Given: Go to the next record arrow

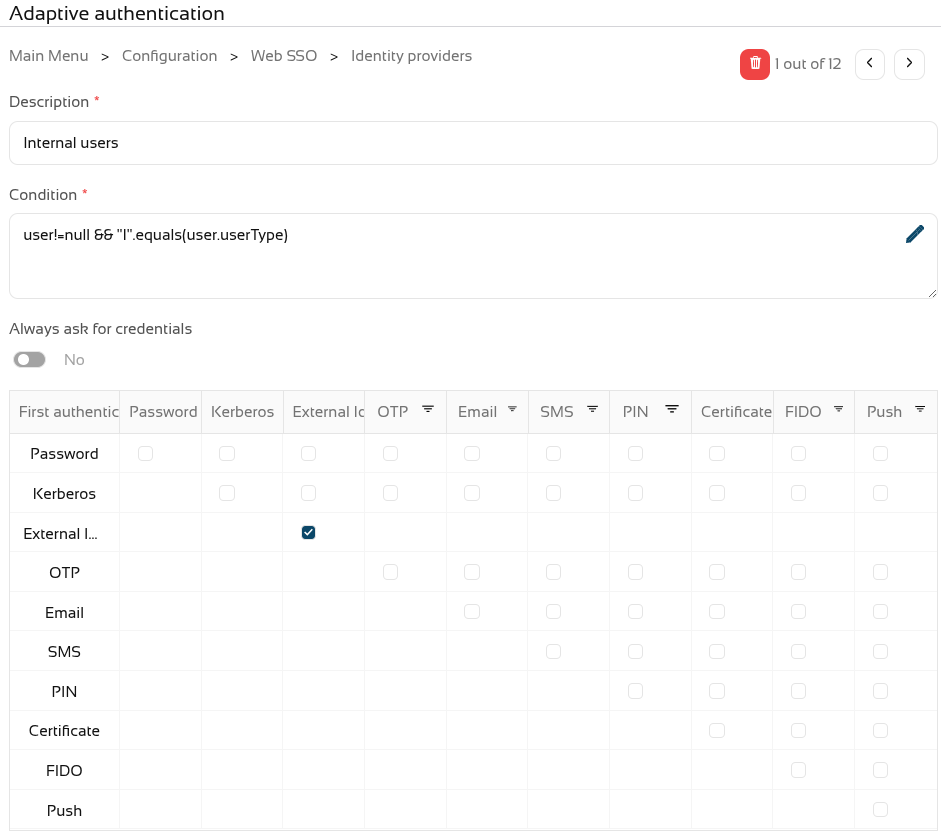Looking at the screenshot, I should (909, 64).
